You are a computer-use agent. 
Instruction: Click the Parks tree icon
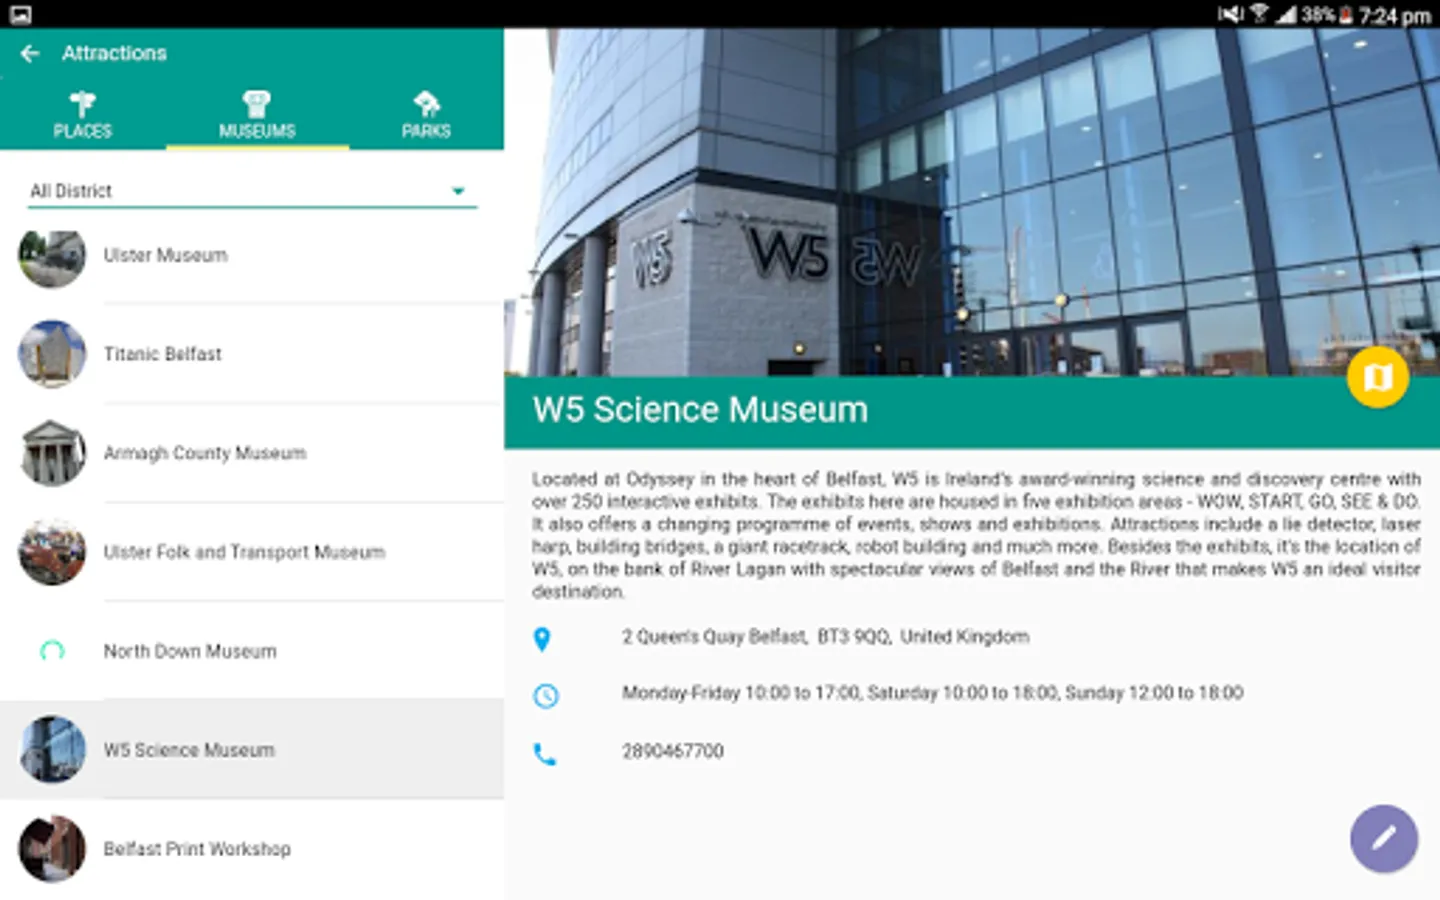click(426, 103)
